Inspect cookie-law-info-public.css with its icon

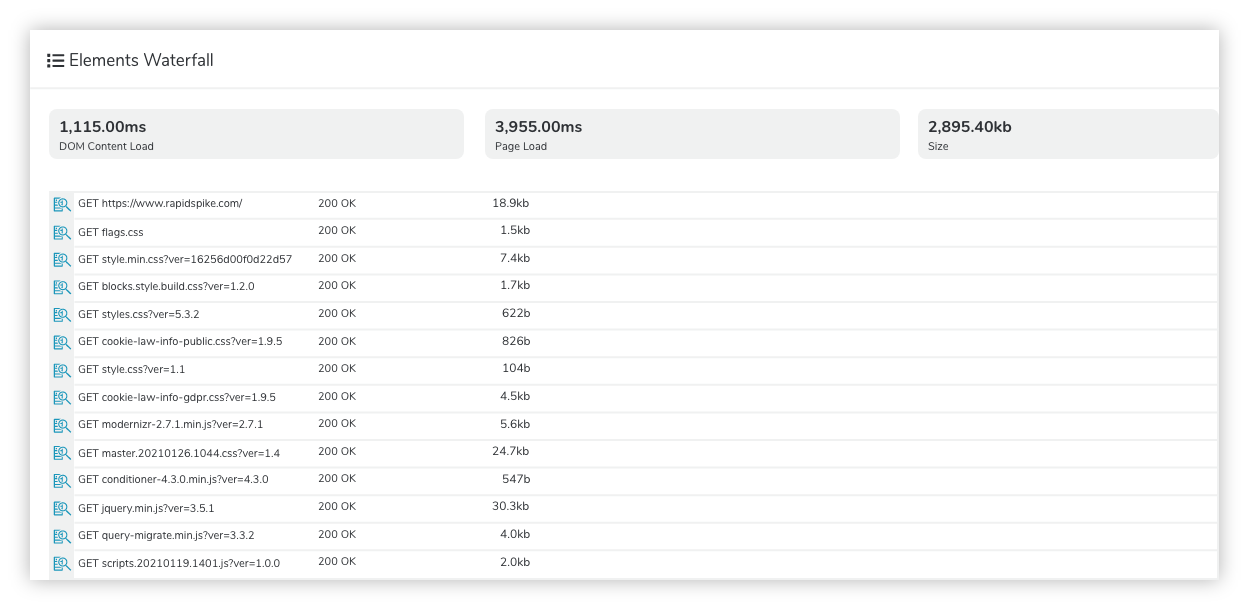[x=62, y=342]
